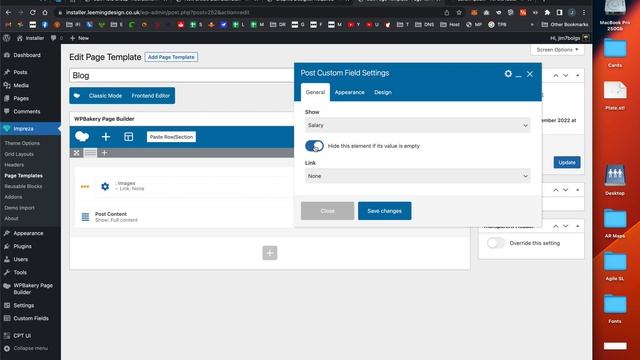
Task: Click the Blog title input field
Action: coord(182,76)
